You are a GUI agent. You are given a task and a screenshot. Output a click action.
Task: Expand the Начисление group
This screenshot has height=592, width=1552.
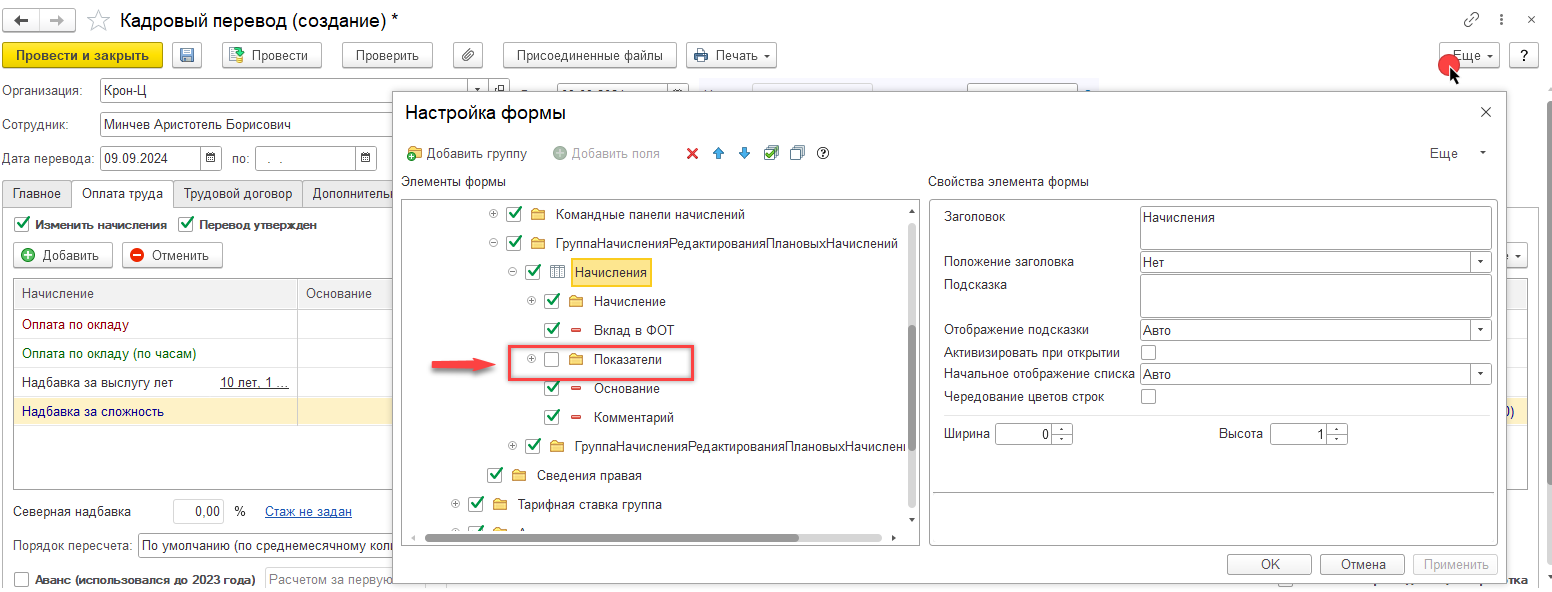coord(531,302)
